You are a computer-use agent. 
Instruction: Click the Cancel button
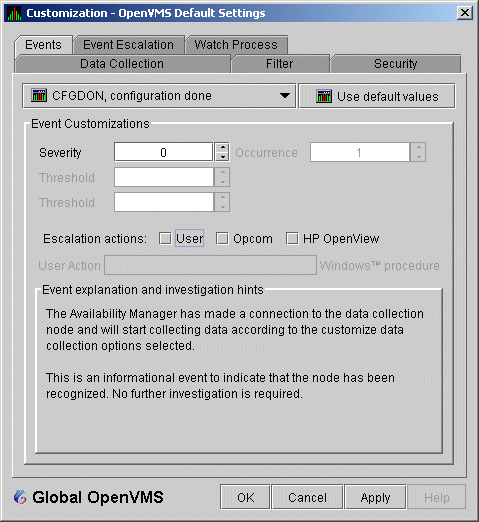(x=307, y=497)
